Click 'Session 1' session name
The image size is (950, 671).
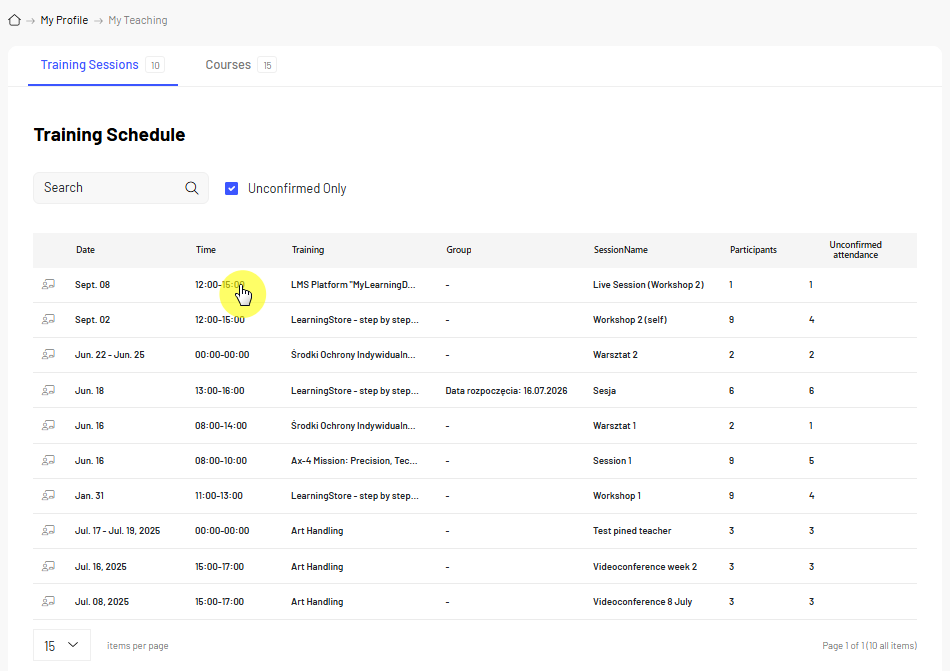pos(612,461)
